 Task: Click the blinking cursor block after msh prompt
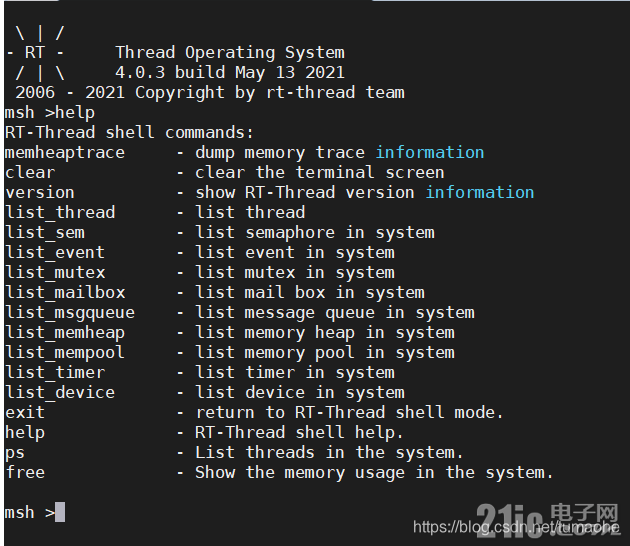click(60, 512)
